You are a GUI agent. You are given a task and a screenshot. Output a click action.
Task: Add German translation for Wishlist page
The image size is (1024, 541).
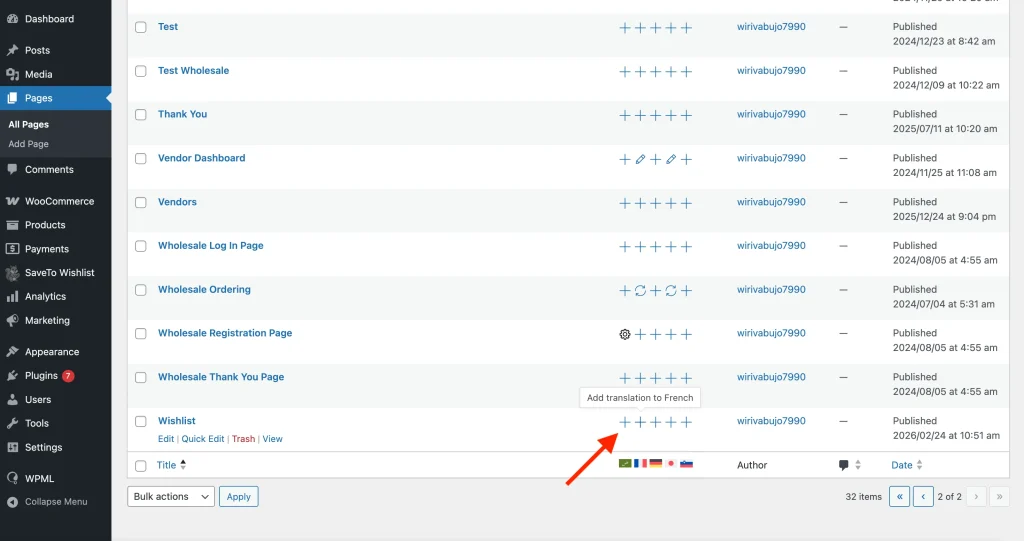[656, 422]
